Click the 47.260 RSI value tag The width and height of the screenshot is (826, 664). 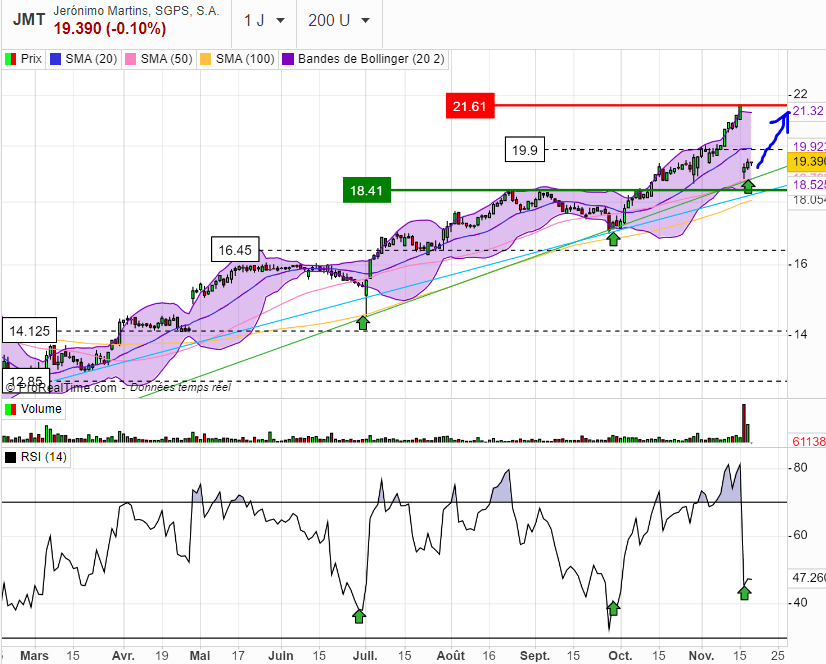click(x=807, y=578)
